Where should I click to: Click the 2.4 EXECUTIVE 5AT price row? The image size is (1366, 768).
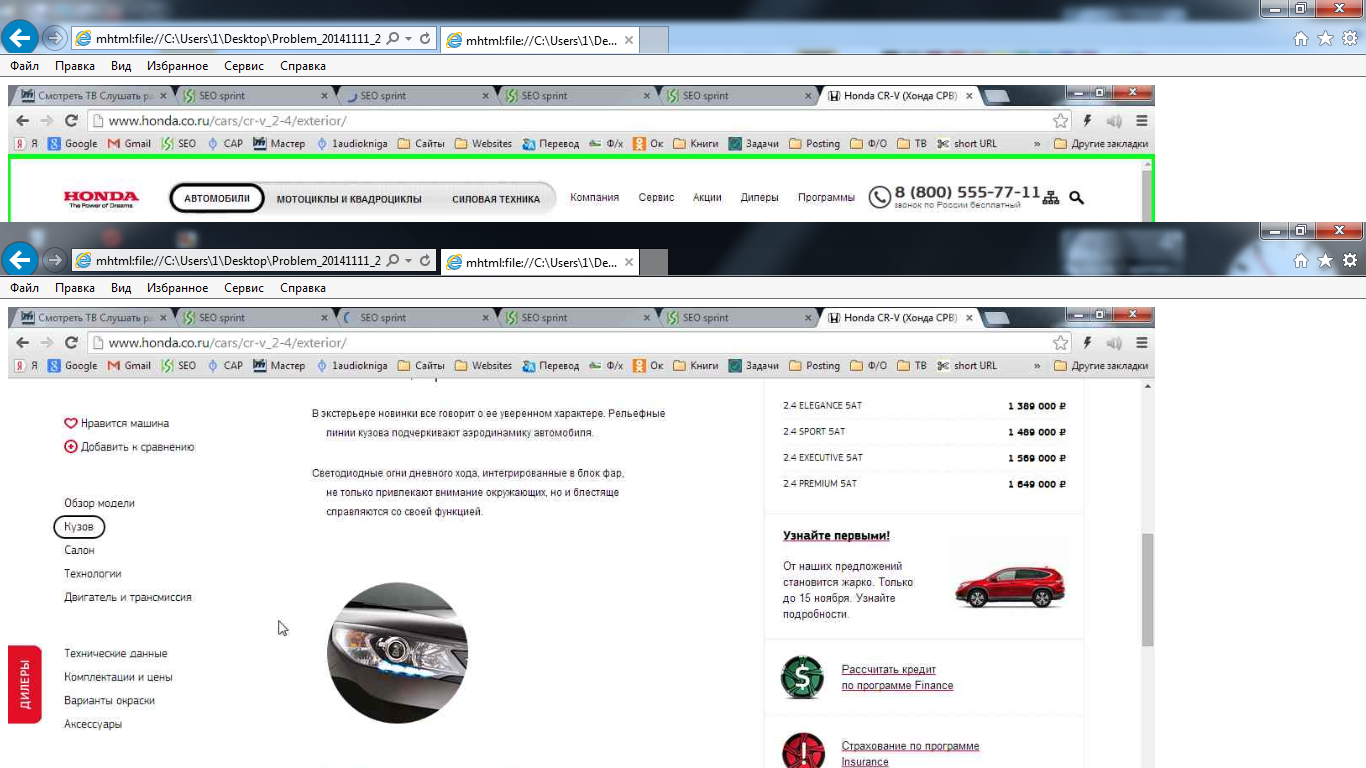(925, 458)
